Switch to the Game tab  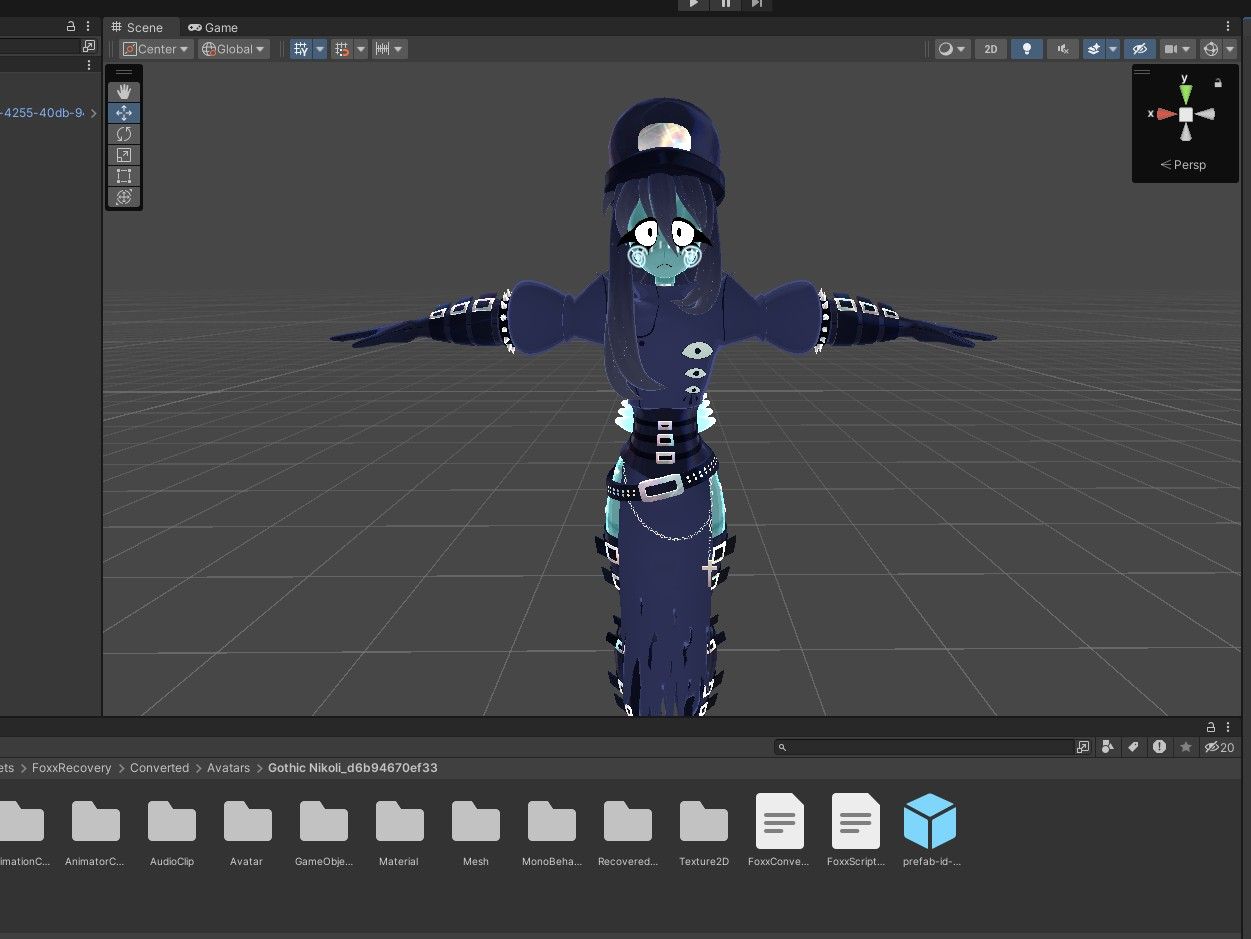213,27
